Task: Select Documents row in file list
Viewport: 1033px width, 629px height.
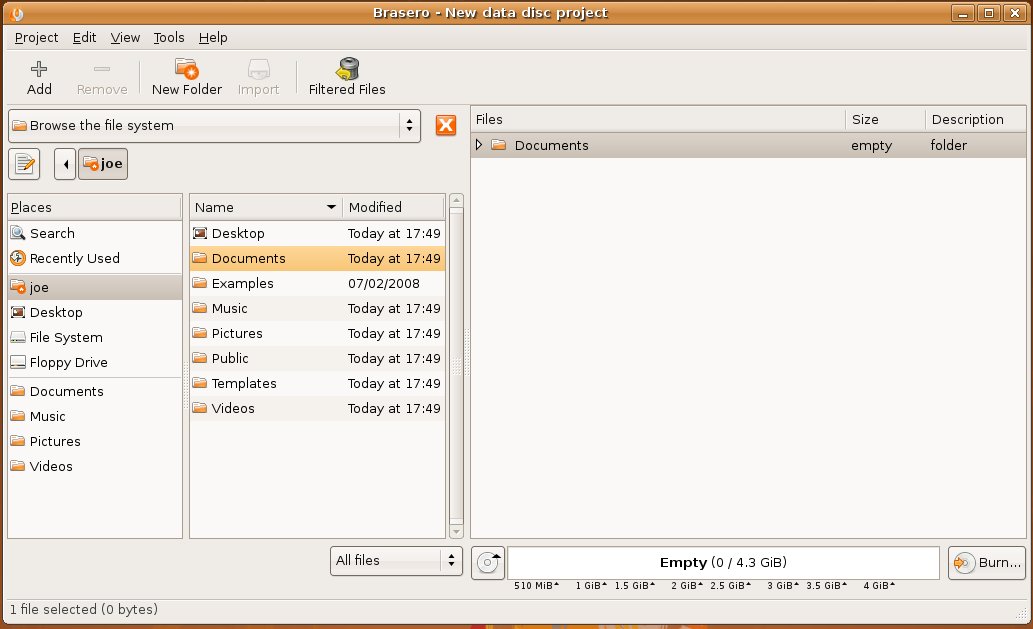Action: tap(318, 258)
